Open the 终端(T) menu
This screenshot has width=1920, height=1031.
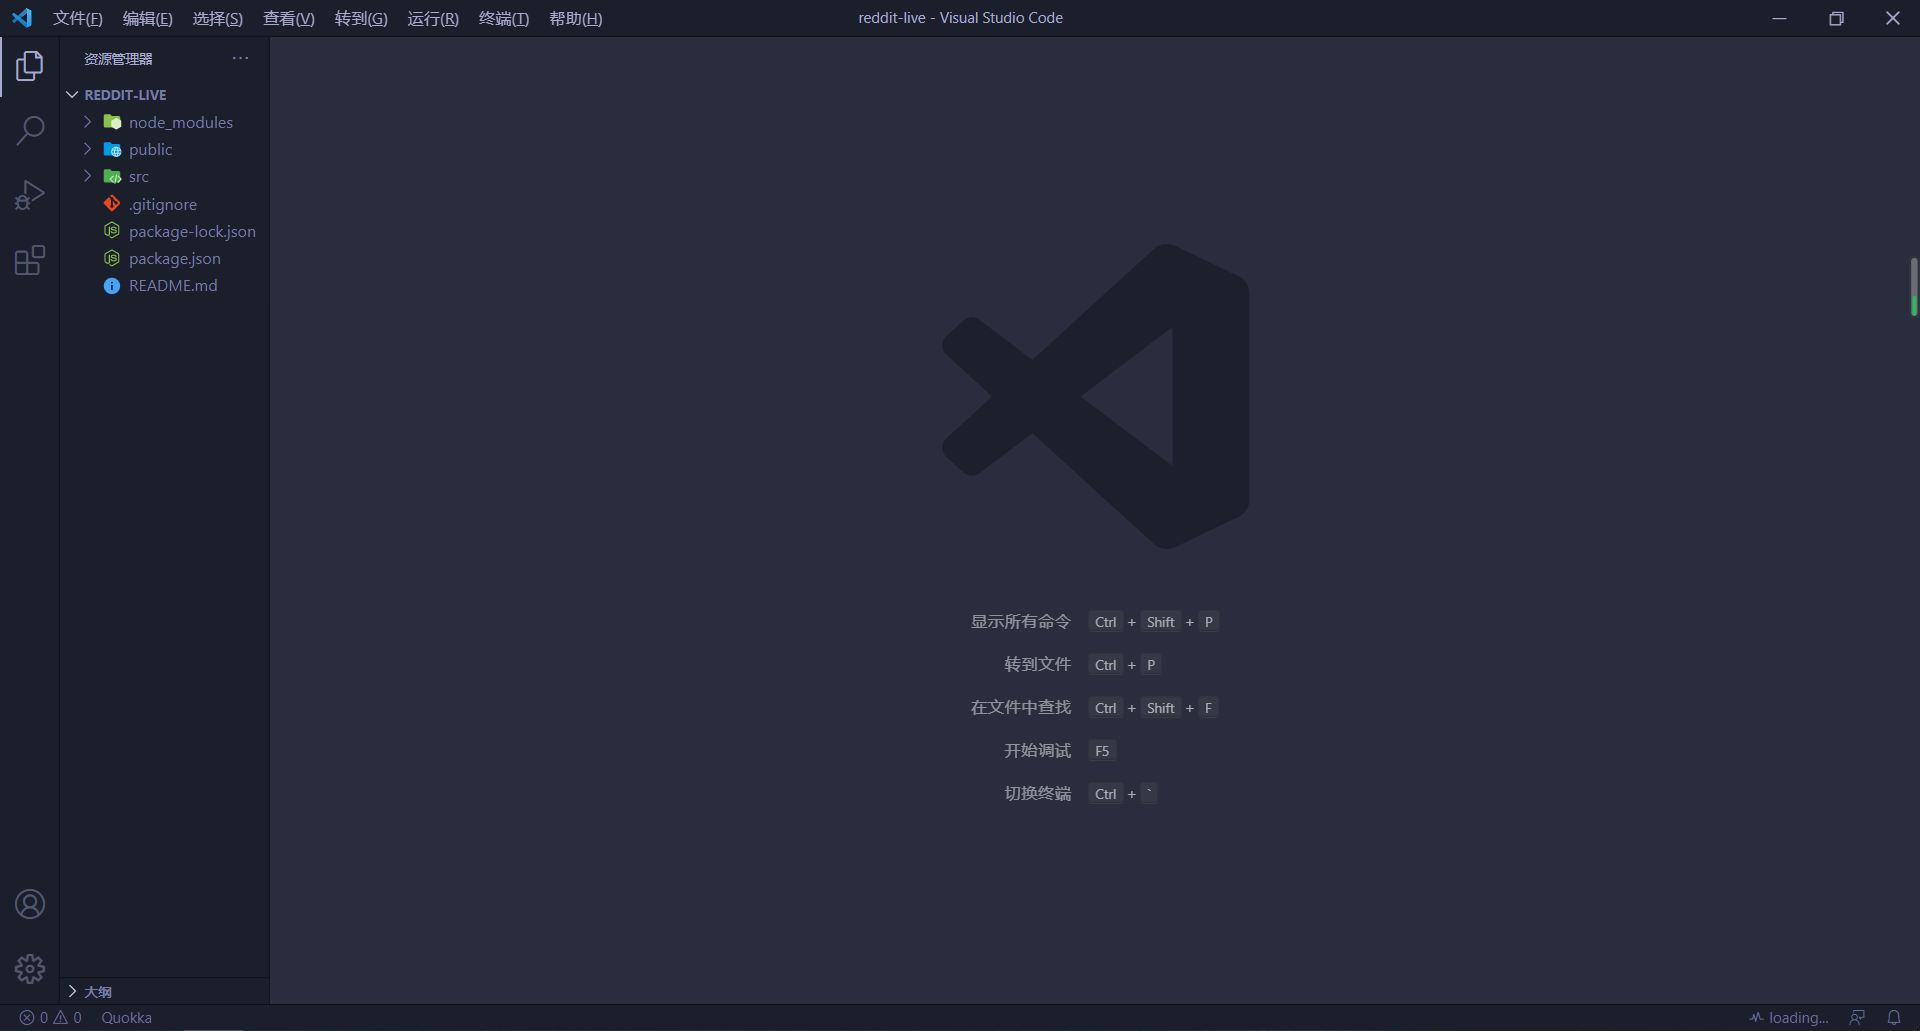point(504,19)
